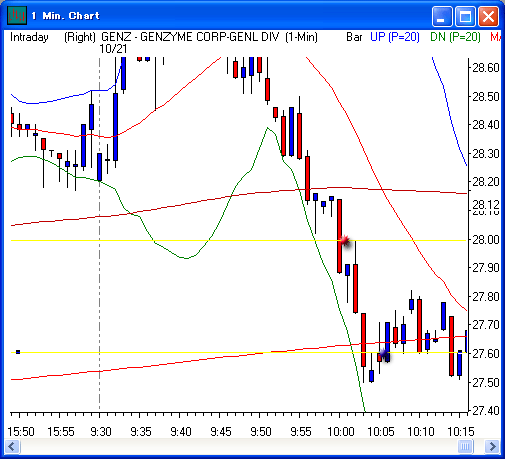Click the 28.50 price axis label
The image size is (505, 459).
coord(486,97)
